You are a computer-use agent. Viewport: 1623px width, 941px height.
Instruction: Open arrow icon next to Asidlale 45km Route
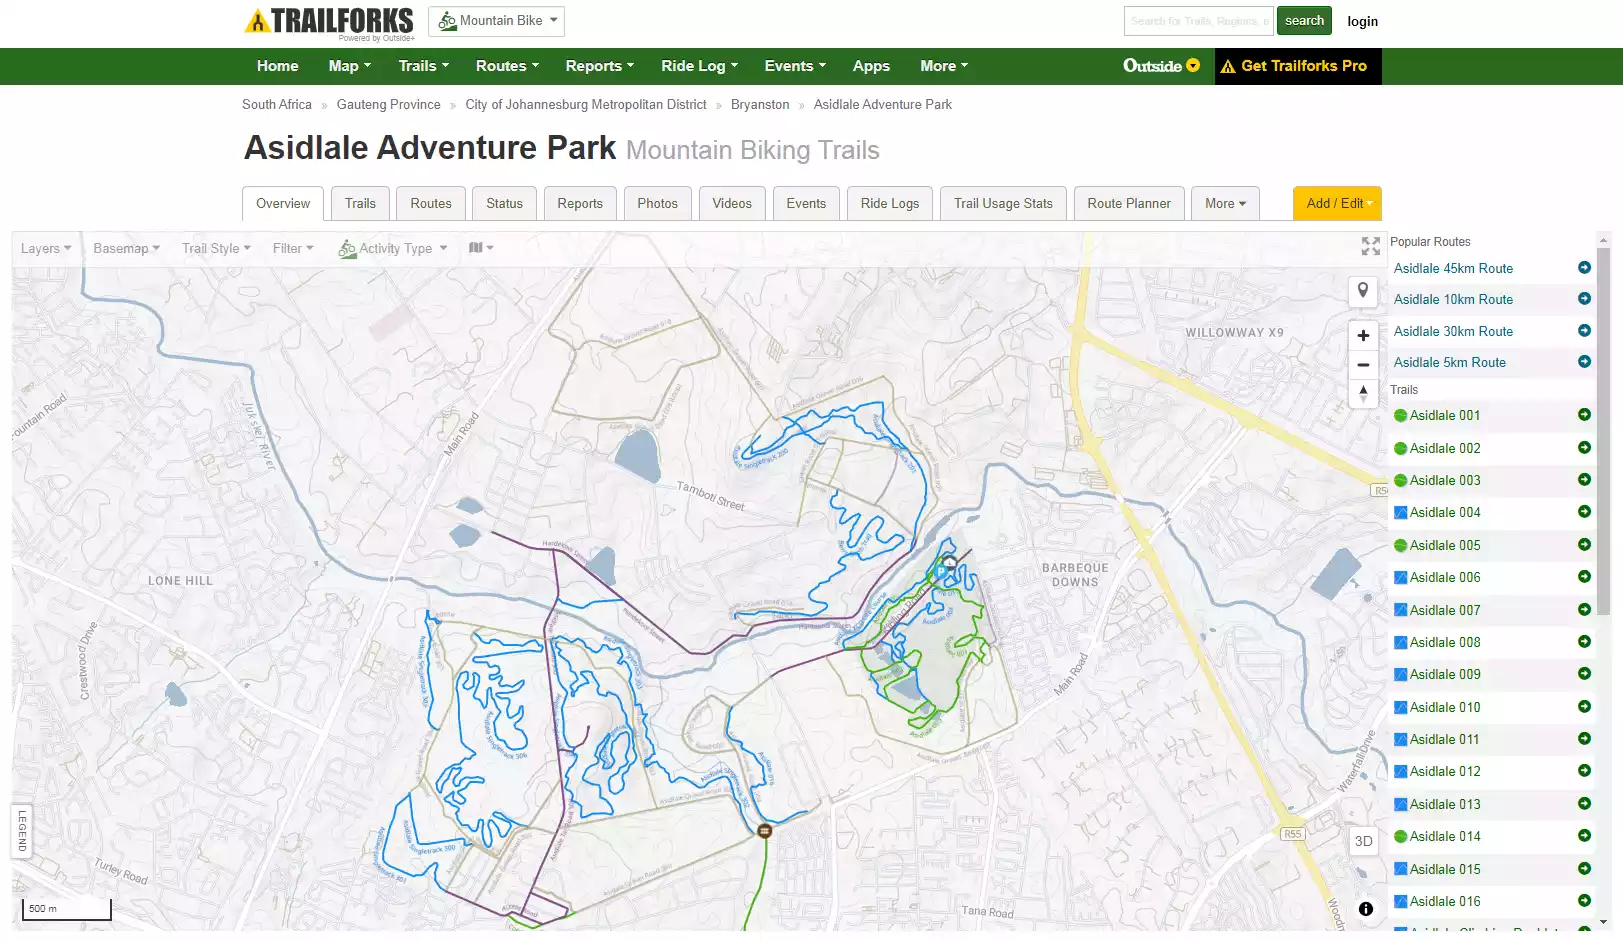[1584, 268]
